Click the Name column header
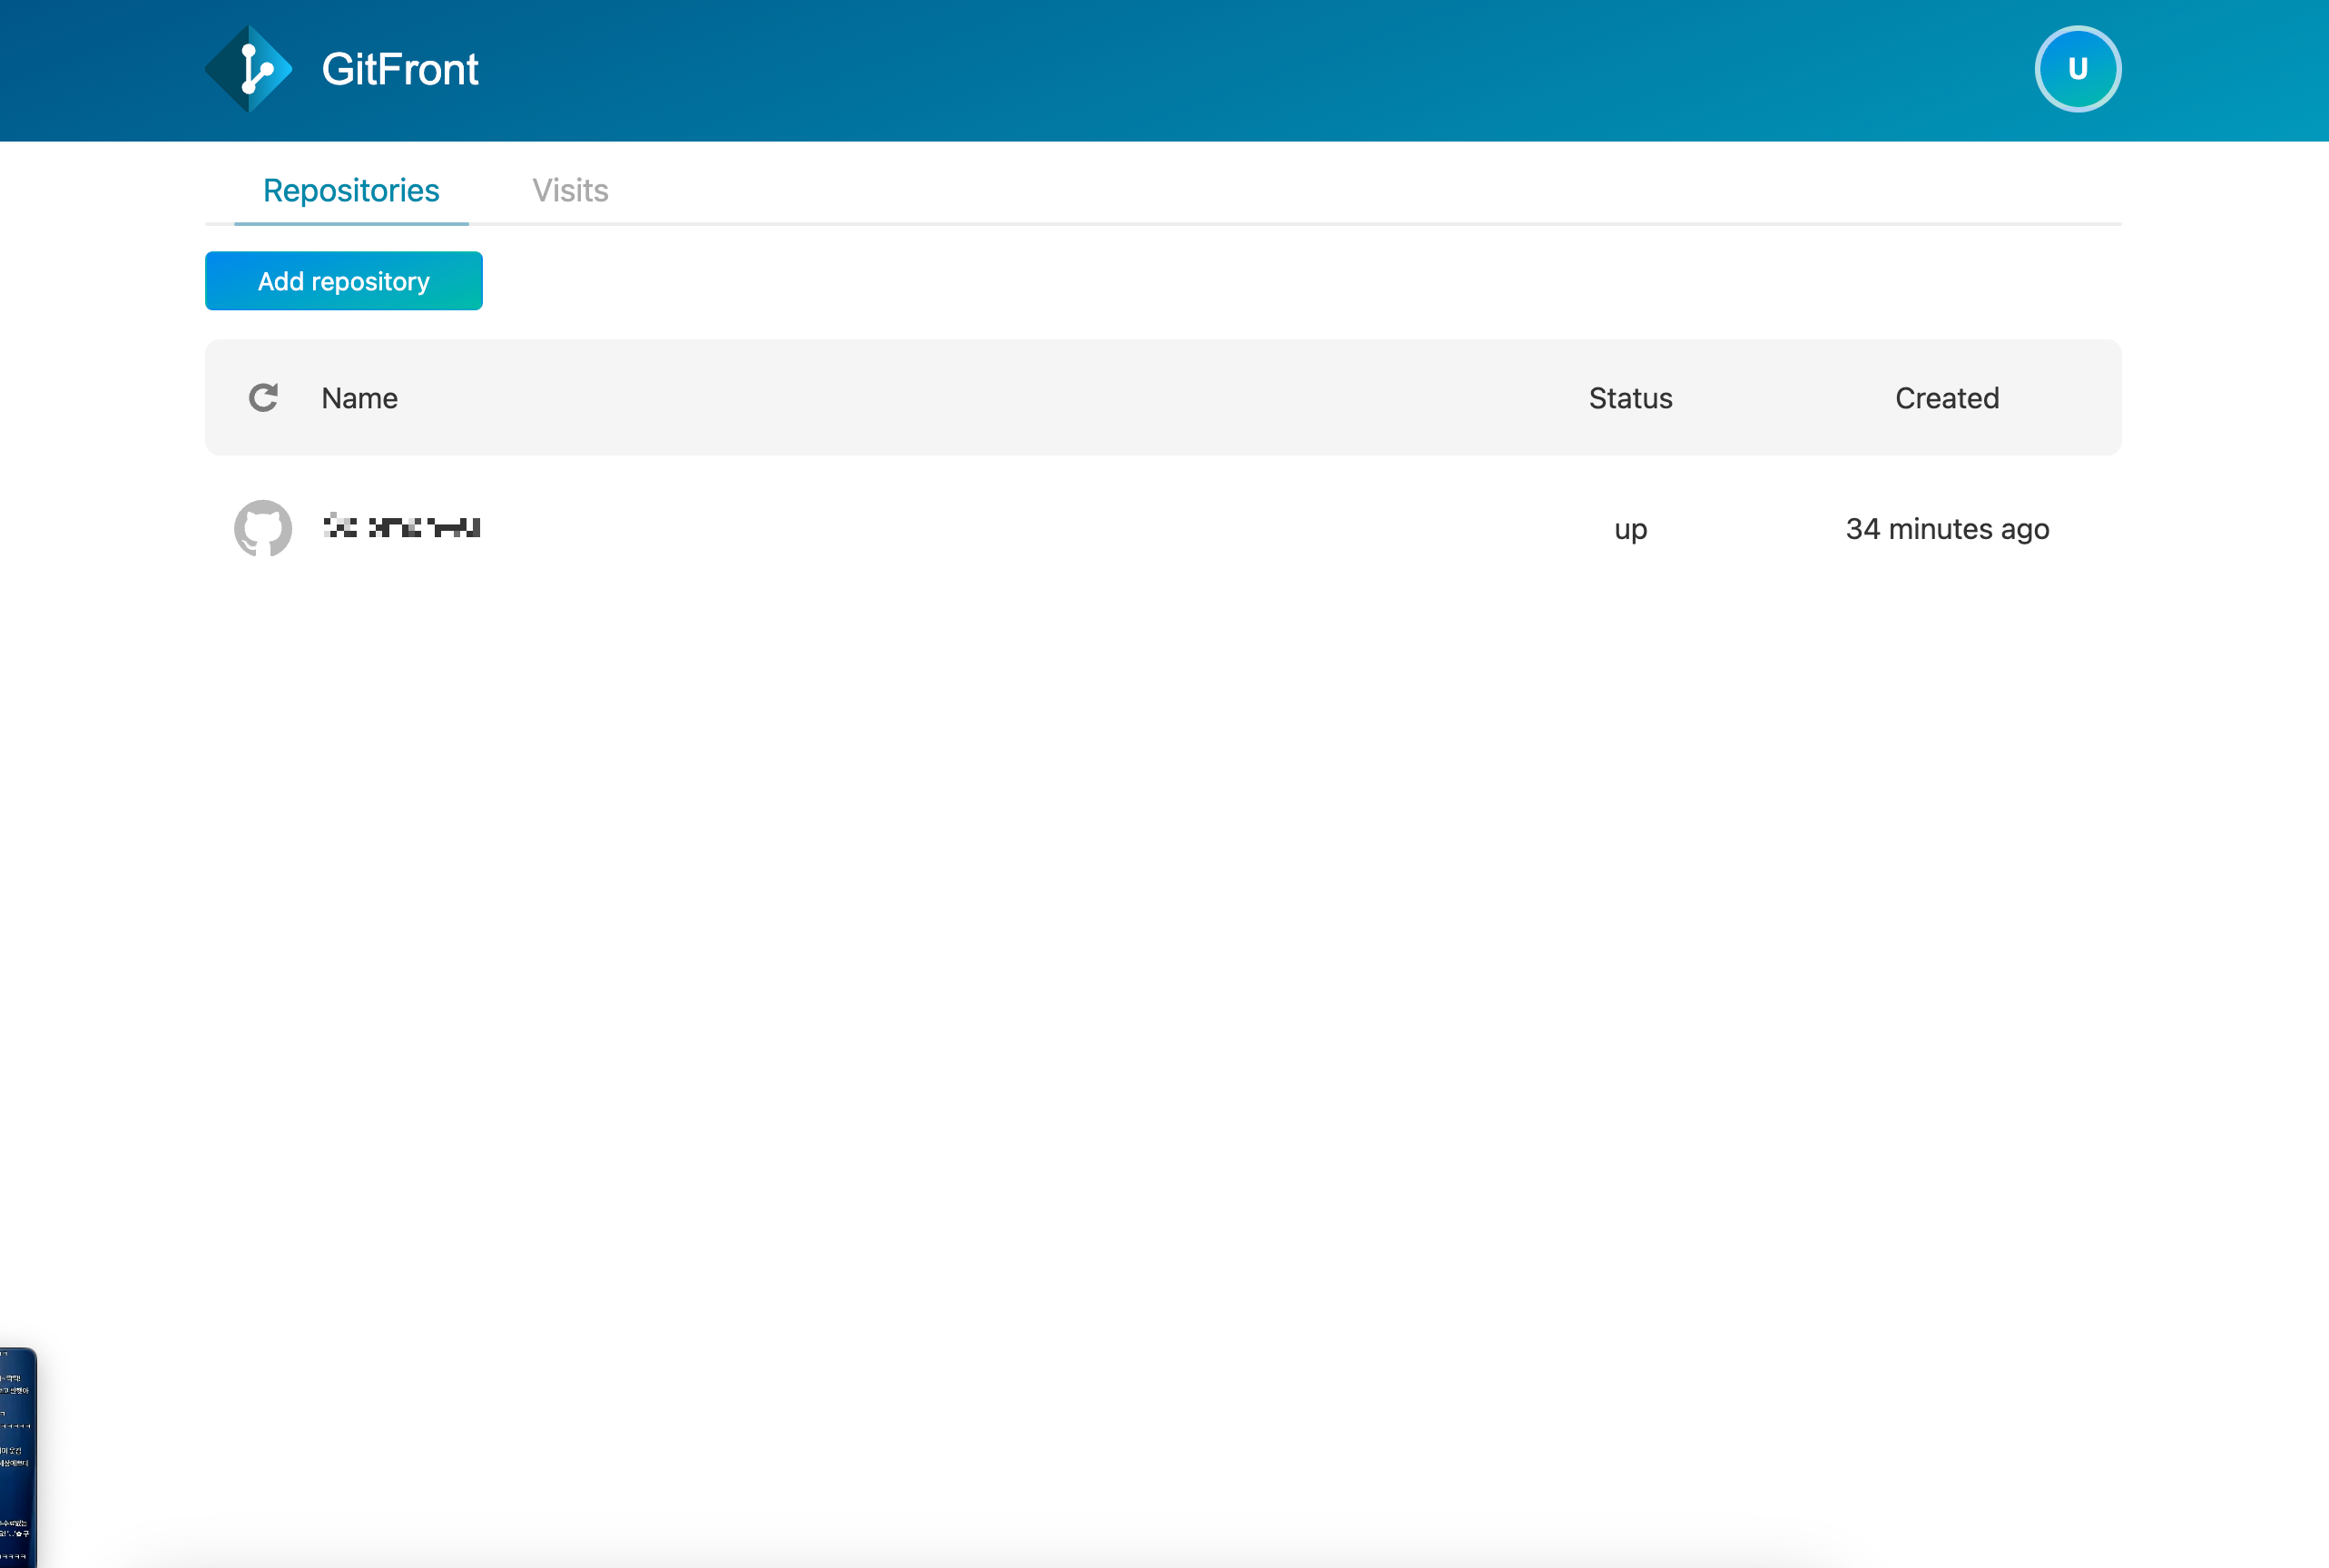Image resolution: width=2329 pixels, height=1568 pixels. (359, 398)
